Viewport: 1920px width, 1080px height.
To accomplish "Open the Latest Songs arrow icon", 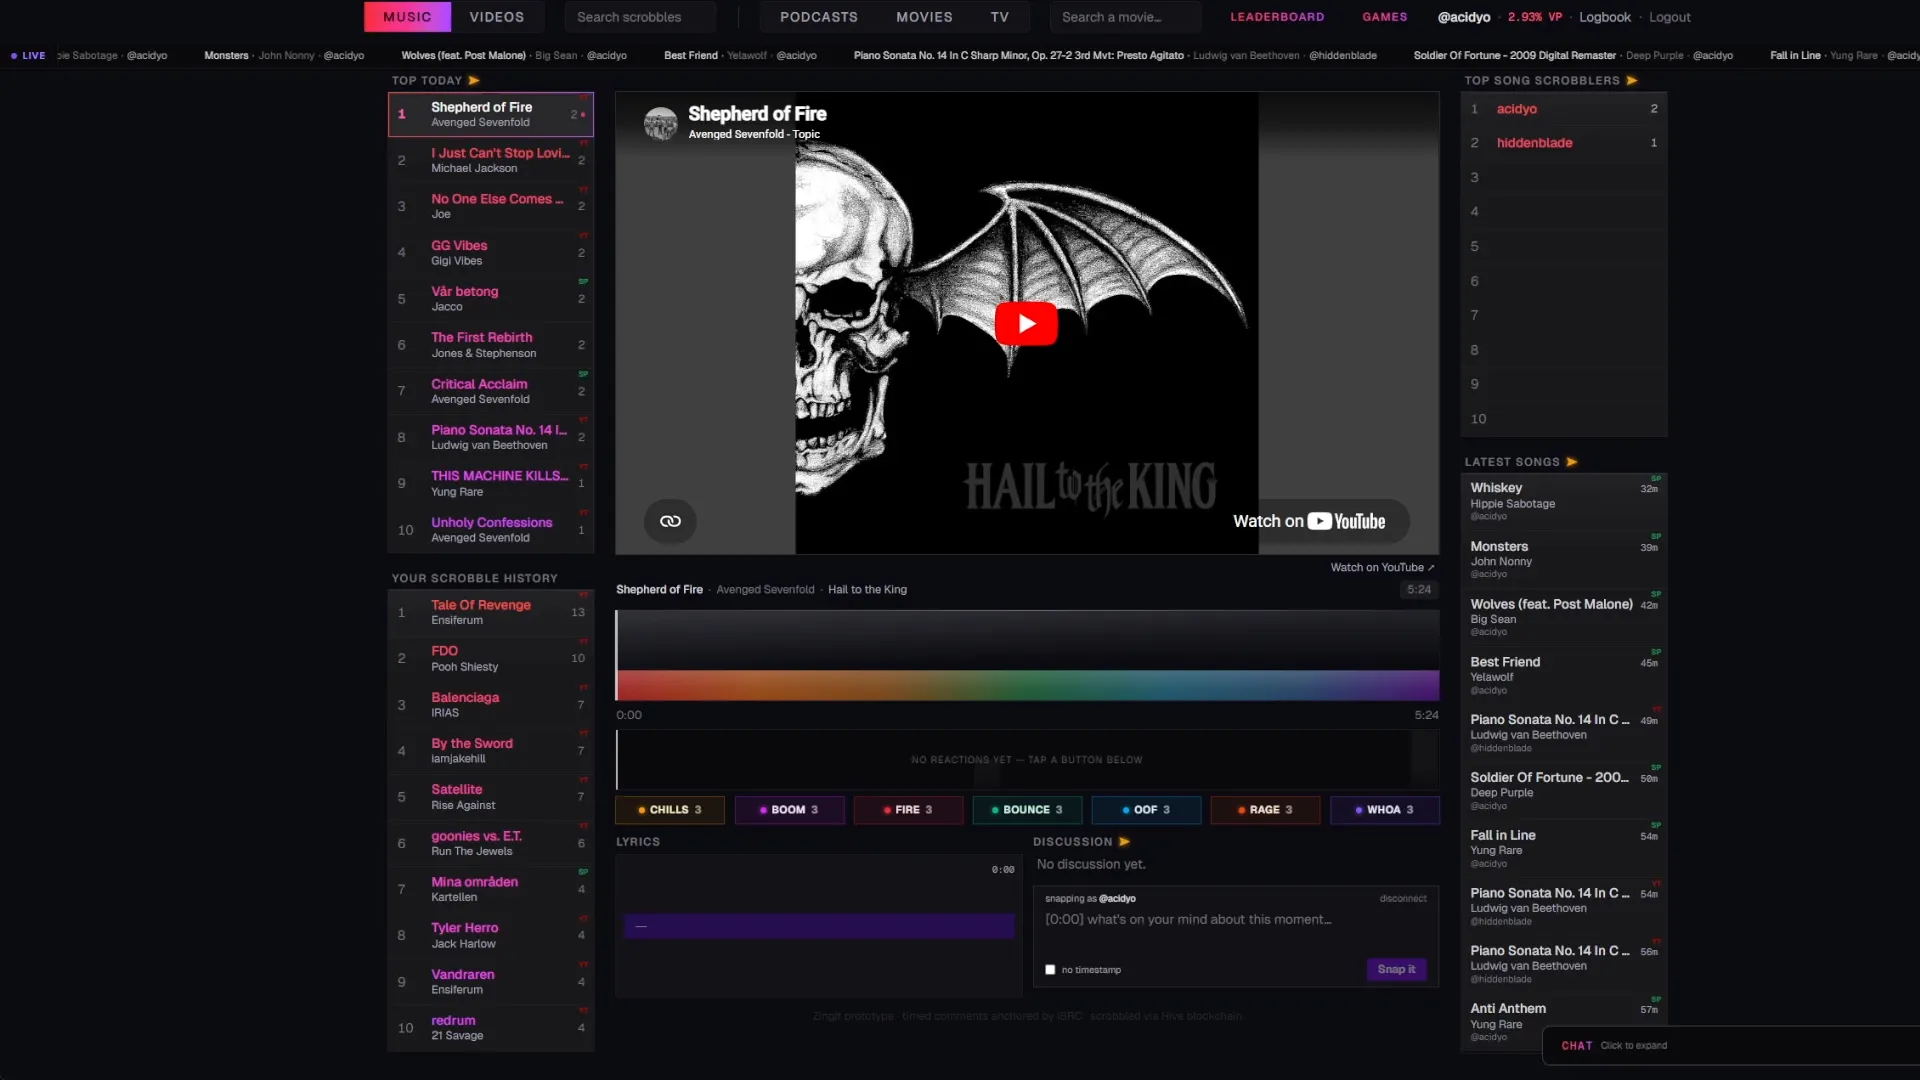I will click(x=1572, y=462).
